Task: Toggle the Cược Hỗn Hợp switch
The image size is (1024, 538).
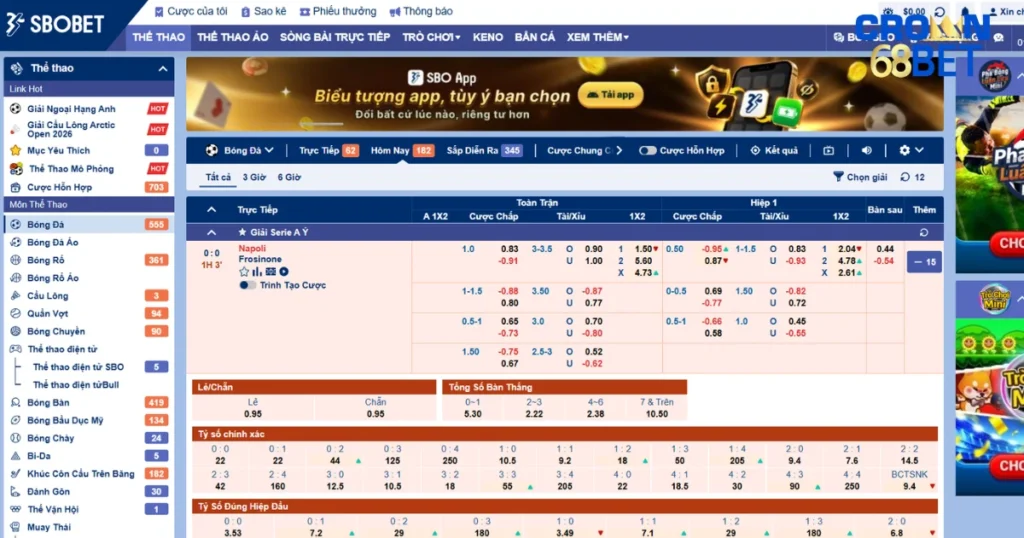Action: pos(647,150)
